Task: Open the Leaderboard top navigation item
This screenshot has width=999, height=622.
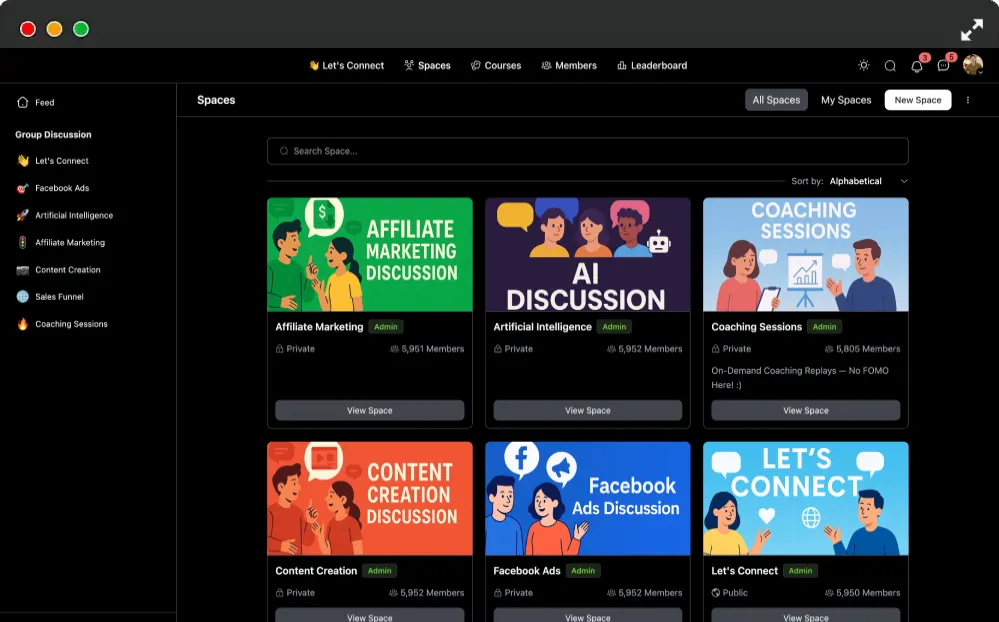Action: (652, 66)
